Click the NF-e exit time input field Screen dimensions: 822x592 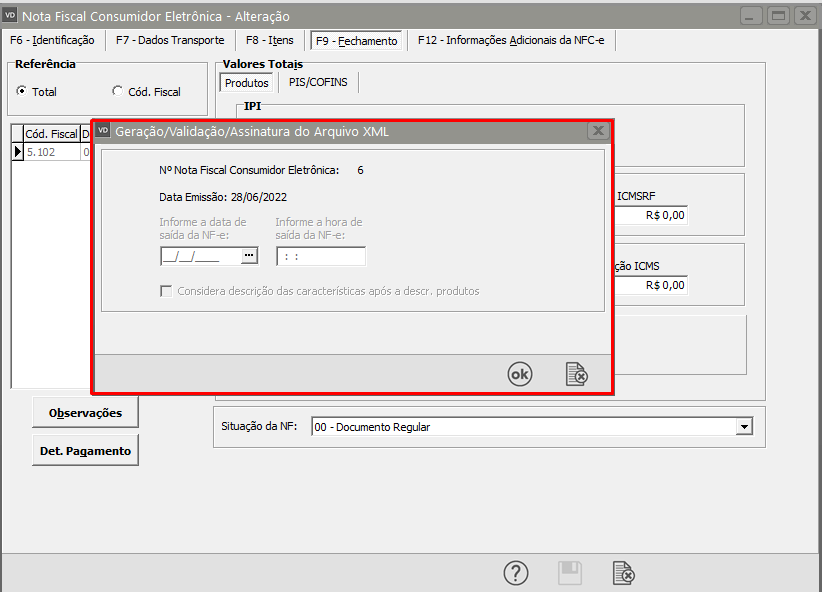(x=320, y=256)
